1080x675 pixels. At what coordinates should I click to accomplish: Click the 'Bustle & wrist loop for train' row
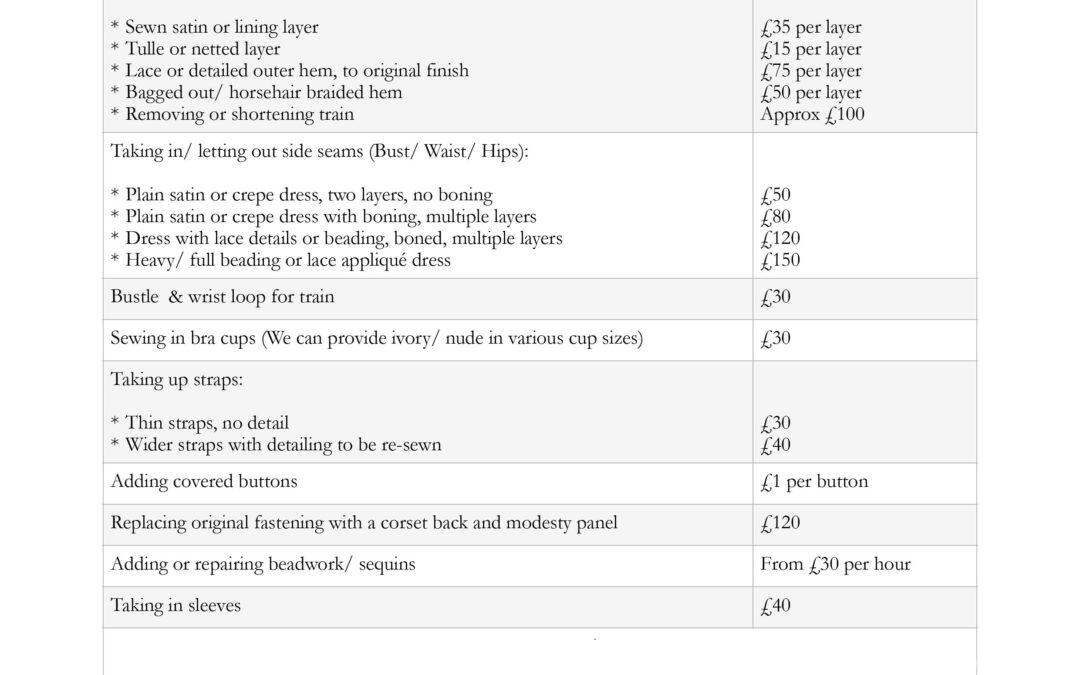click(x=222, y=297)
